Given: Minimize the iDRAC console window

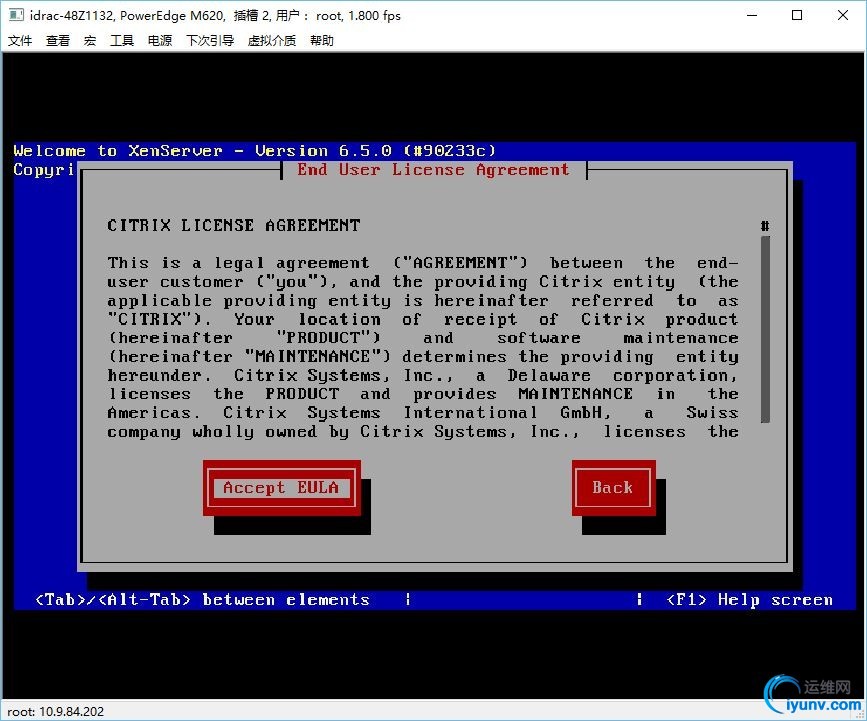Looking at the screenshot, I should 752,15.
